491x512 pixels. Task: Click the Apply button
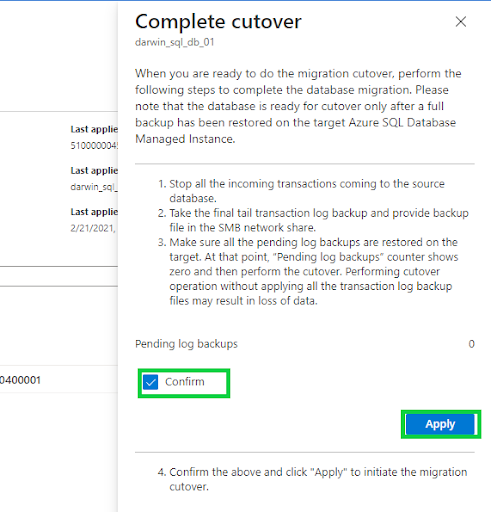pos(440,424)
